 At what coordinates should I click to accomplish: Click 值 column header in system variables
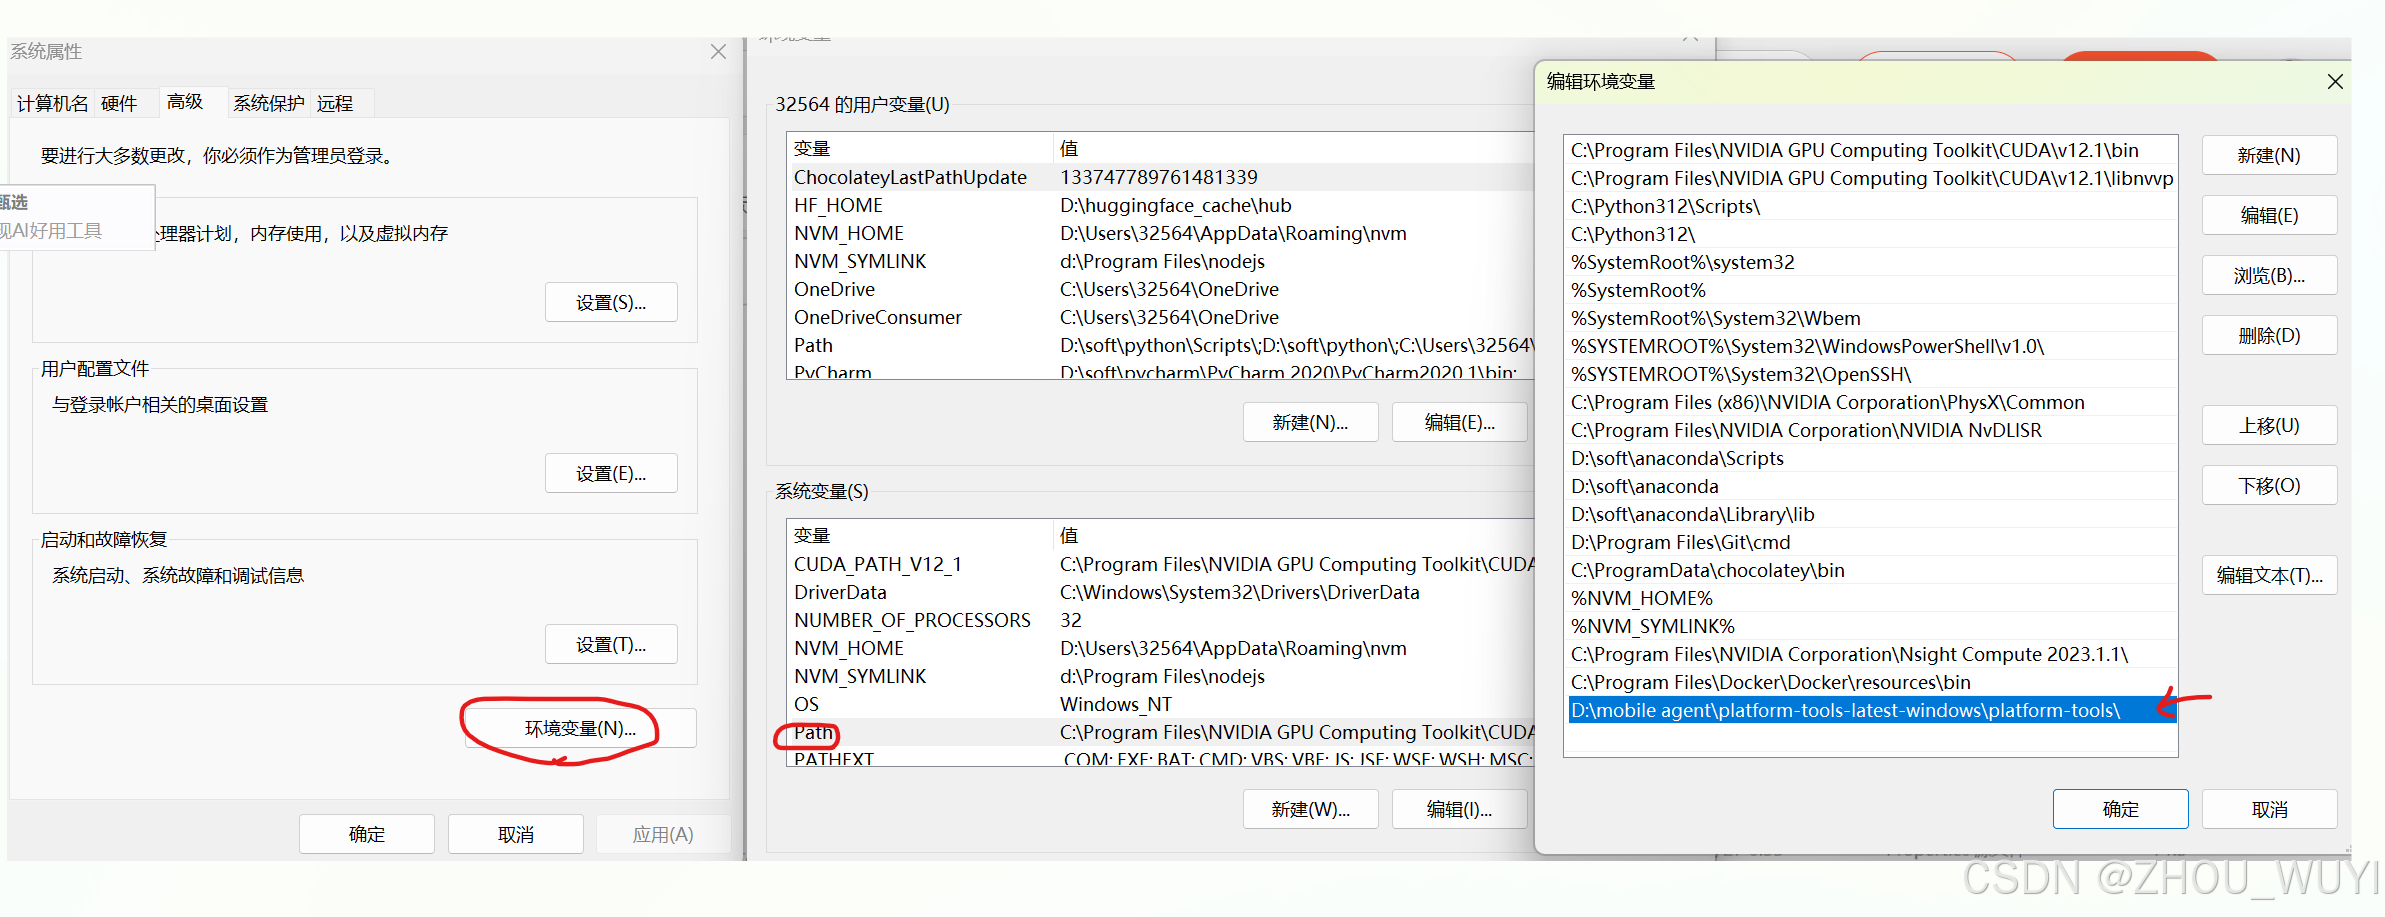pyautogui.click(x=1294, y=535)
